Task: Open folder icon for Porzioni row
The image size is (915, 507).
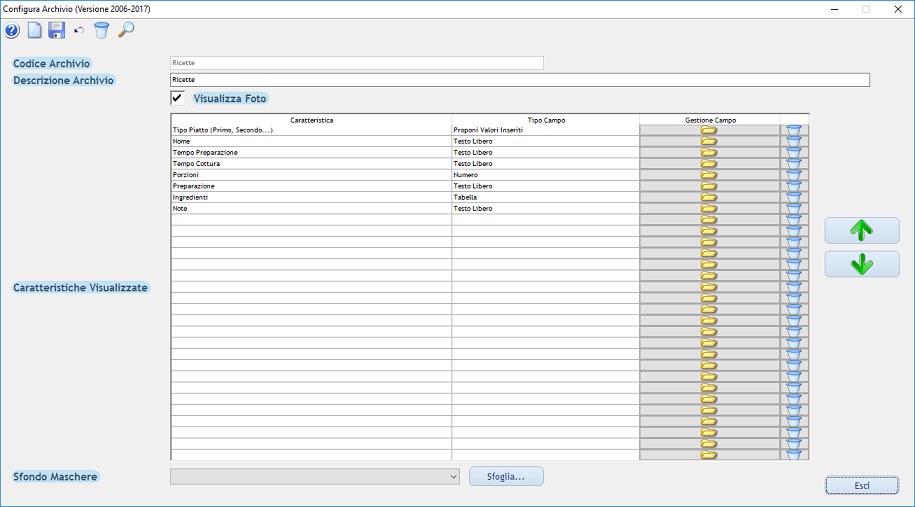Action: (709, 174)
